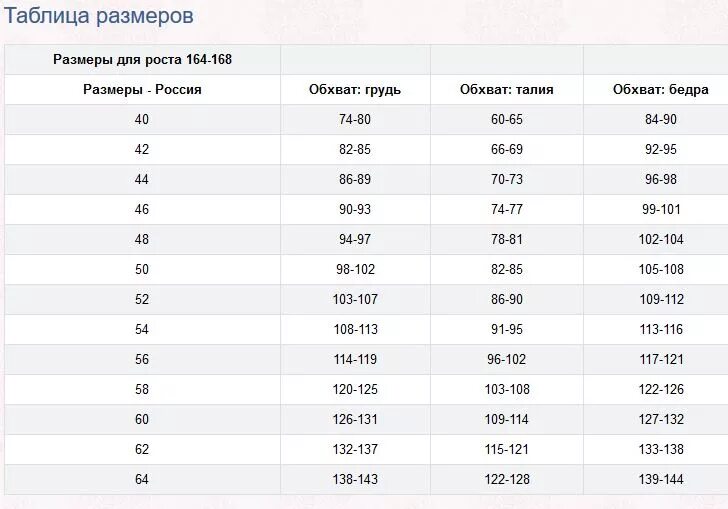
Task: Select size 46 row cell
Action: (142, 209)
